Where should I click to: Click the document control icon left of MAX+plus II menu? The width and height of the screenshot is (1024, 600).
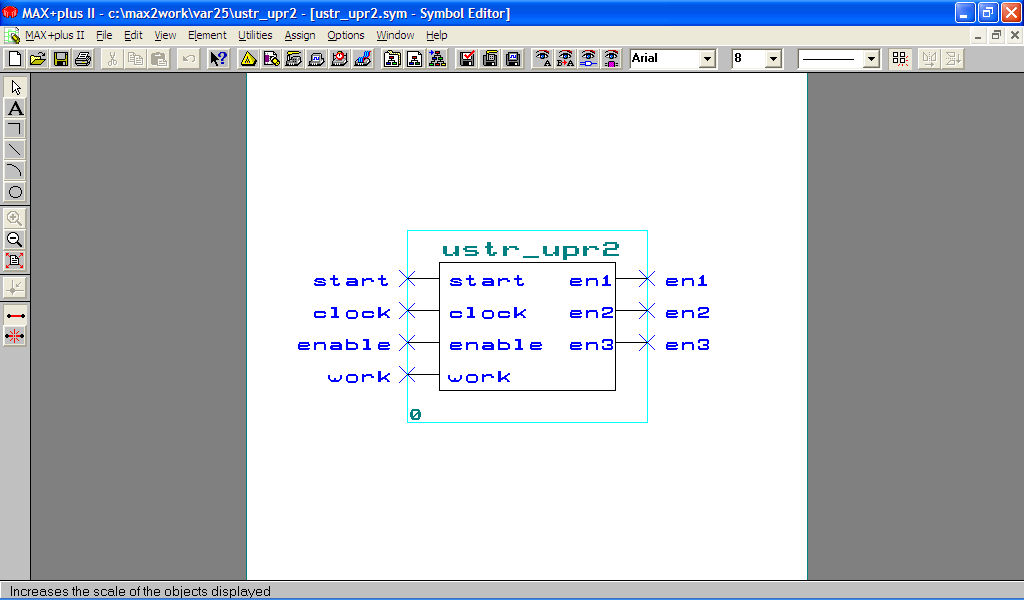point(12,35)
